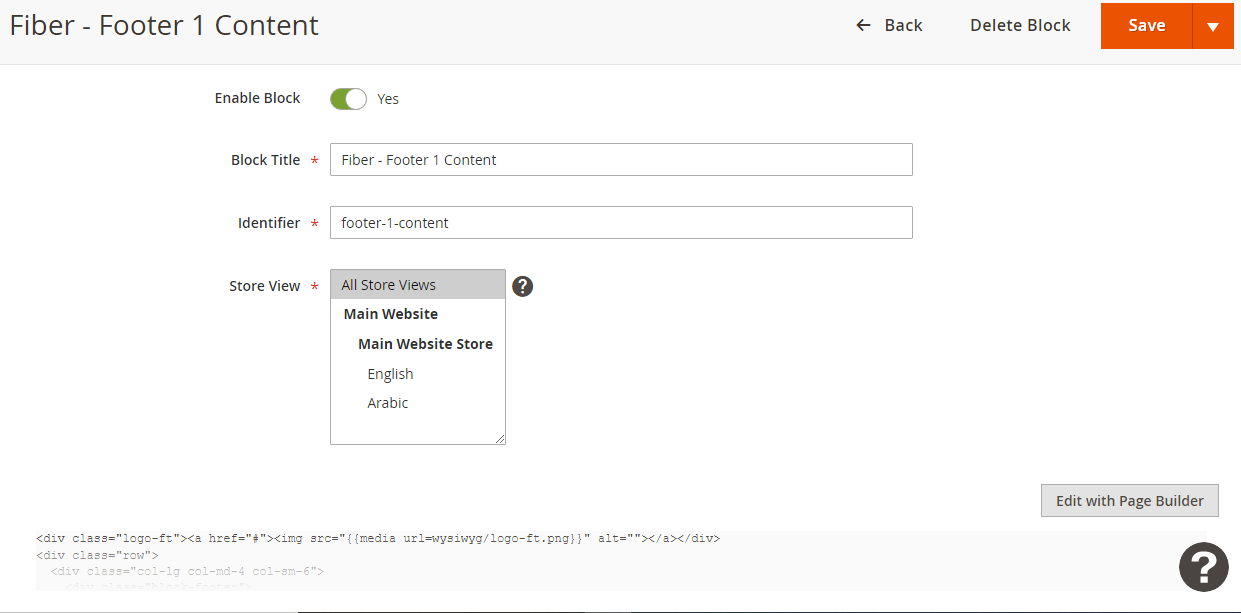Click the Identifier field label
This screenshot has height=613, width=1241.
tap(268, 223)
